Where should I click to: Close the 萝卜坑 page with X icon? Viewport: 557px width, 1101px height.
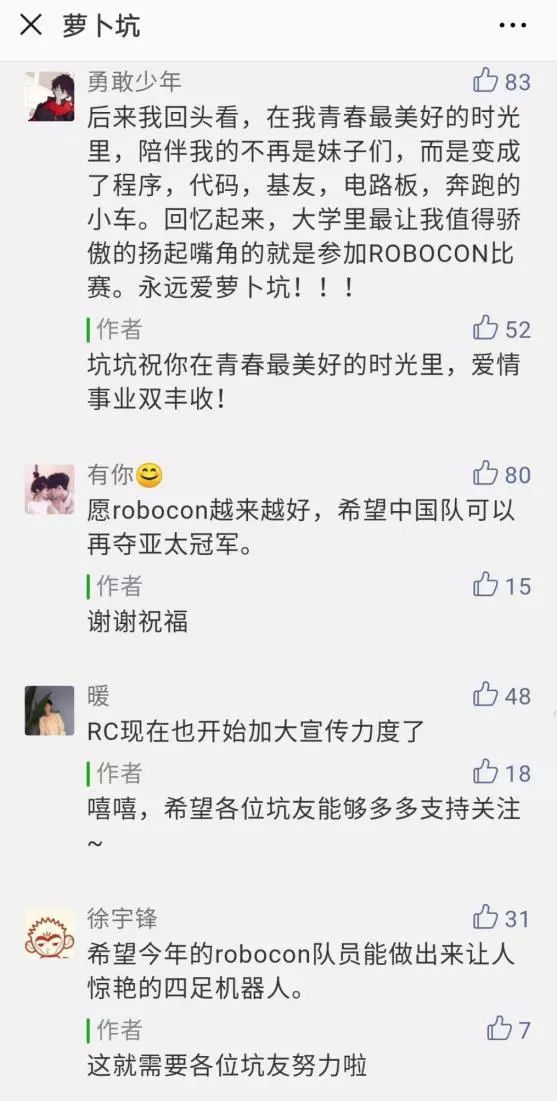point(31,27)
